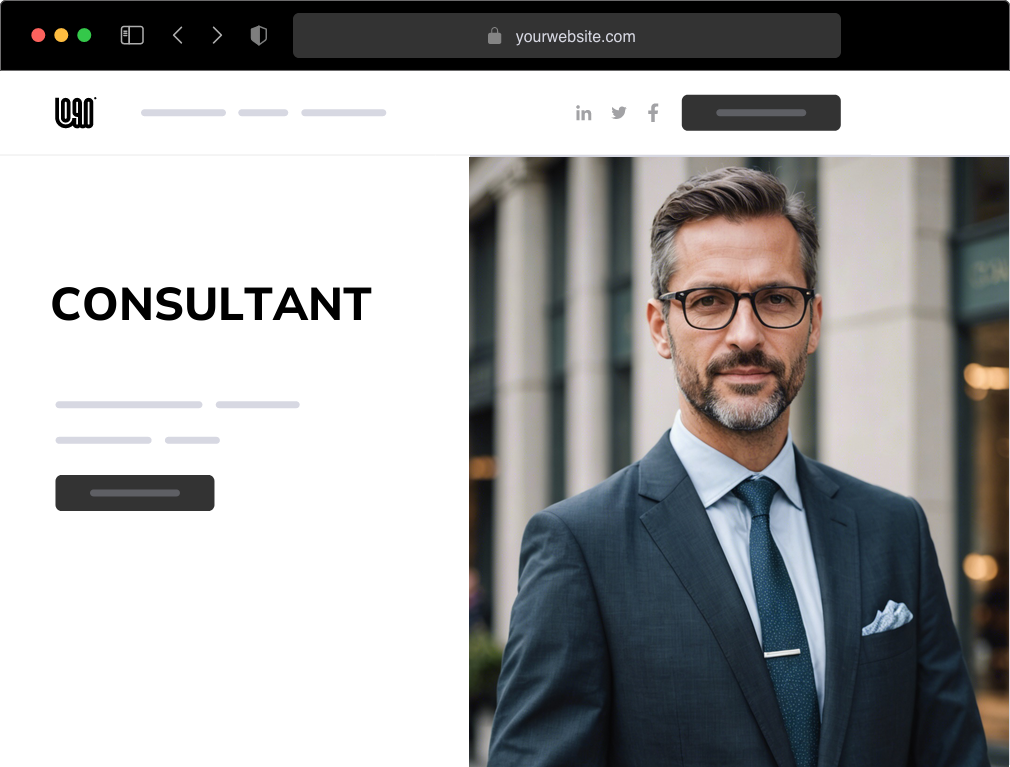This screenshot has height=767, width=1010.
Task: Select the yourwebsite.com address field
Action: tap(567, 35)
